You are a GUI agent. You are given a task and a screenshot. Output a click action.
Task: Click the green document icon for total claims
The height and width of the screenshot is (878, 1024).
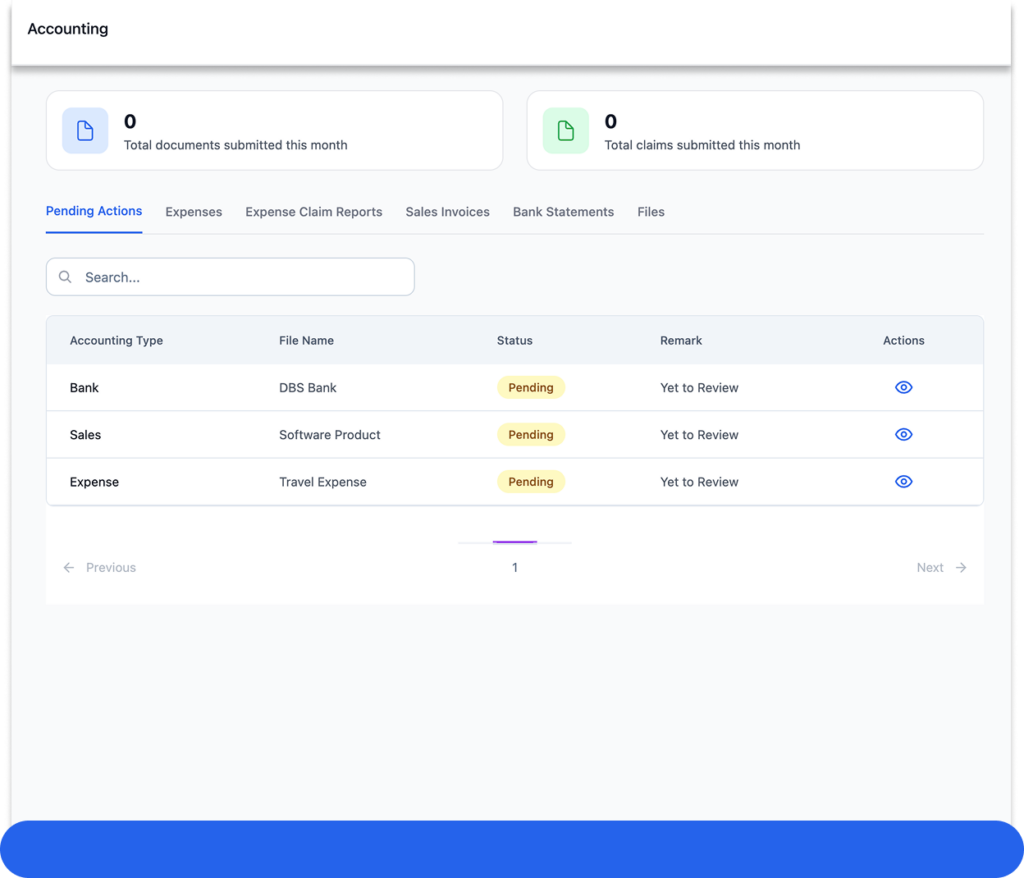click(566, 131)
